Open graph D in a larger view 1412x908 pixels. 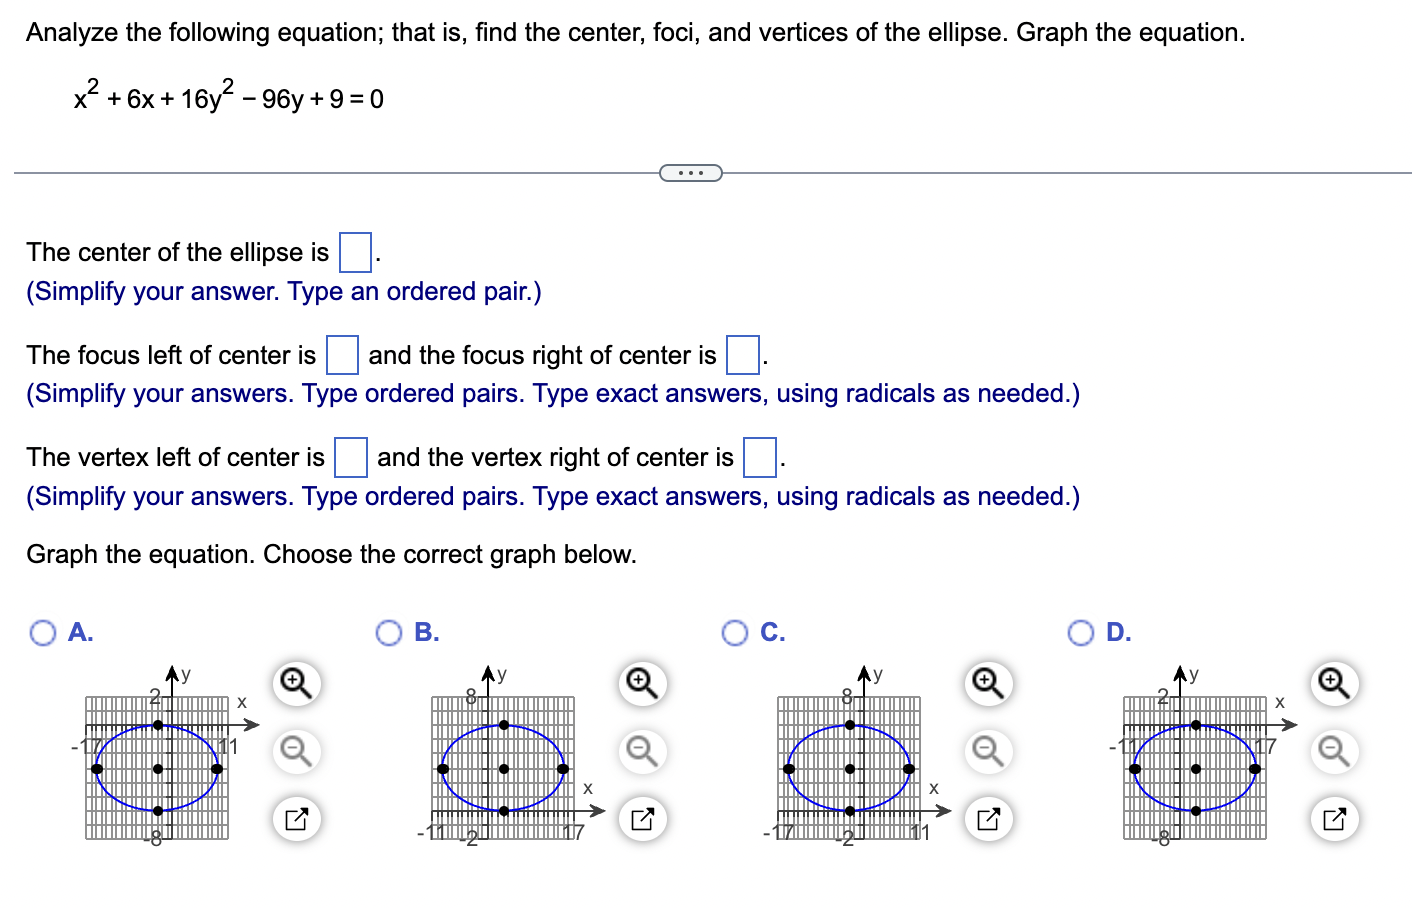[x=1333, y=818]
